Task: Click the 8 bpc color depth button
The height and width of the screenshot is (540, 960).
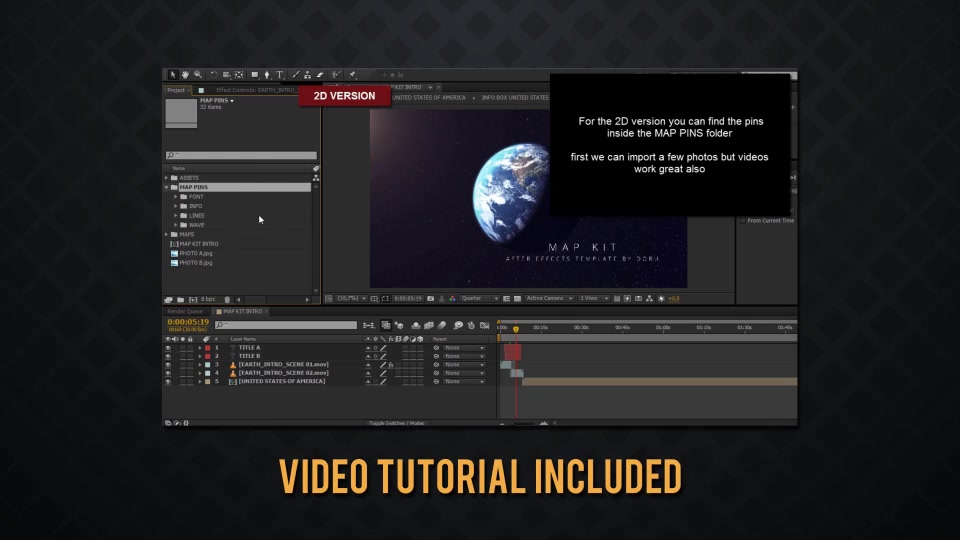Action: coord(208,299)
